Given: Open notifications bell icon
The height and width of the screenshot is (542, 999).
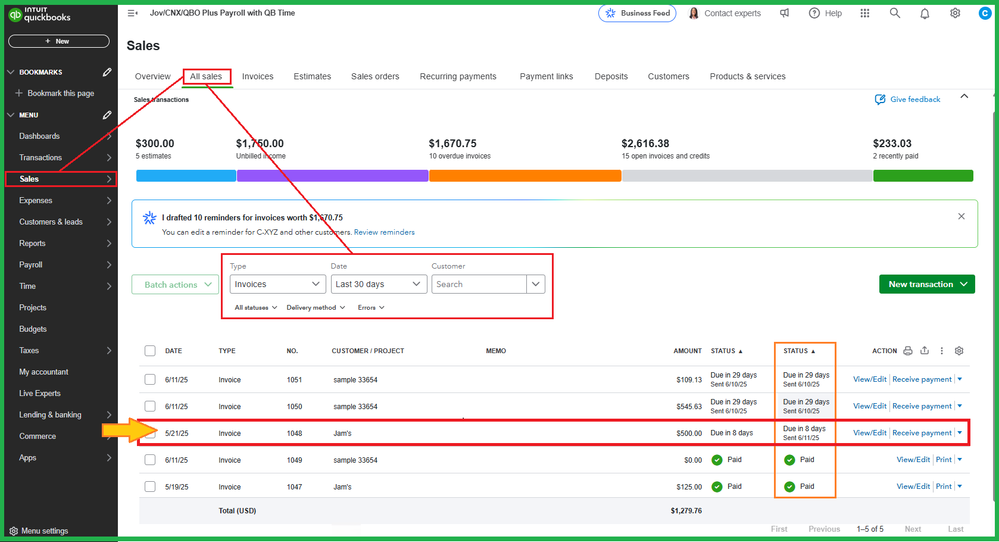Looking at the screenshot, I should tap(924, 13).
